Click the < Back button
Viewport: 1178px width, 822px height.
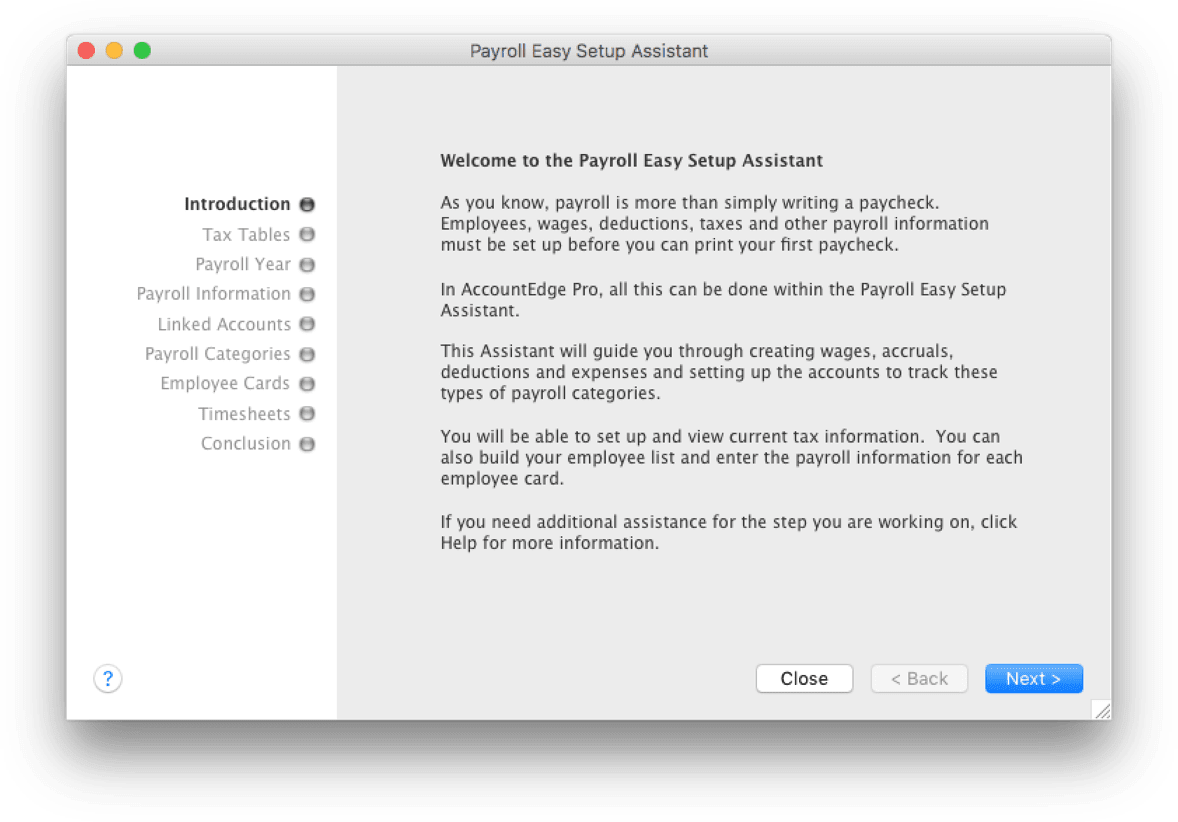click(919, 679)
